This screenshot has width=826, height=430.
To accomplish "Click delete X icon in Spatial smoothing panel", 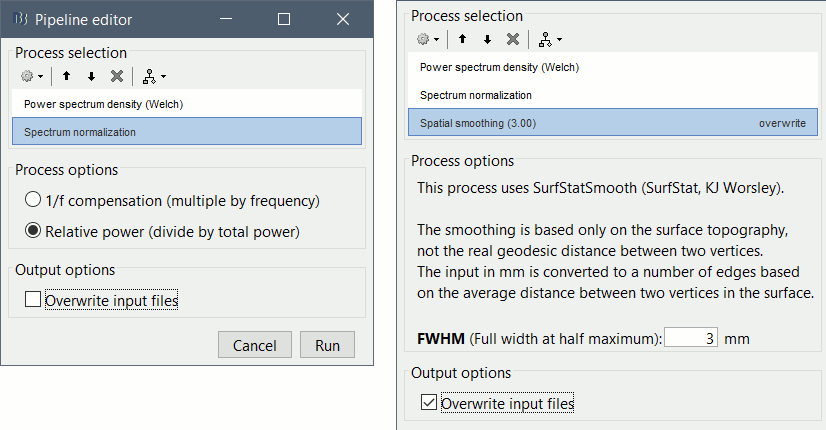I will [x=513, y=39].
